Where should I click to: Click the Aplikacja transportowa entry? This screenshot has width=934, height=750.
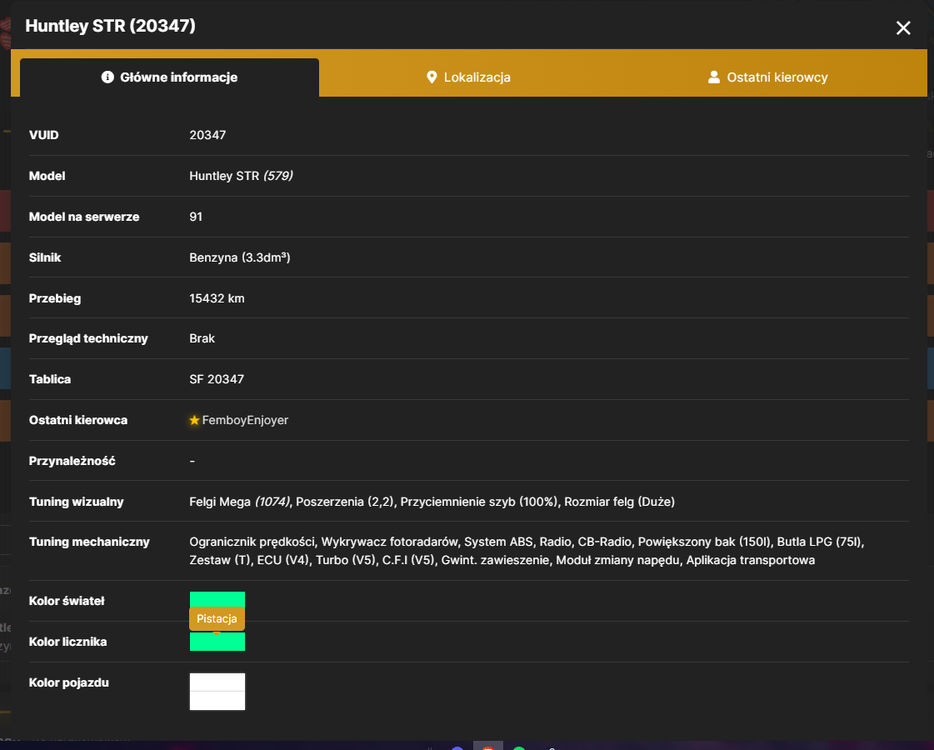[750, 560]
